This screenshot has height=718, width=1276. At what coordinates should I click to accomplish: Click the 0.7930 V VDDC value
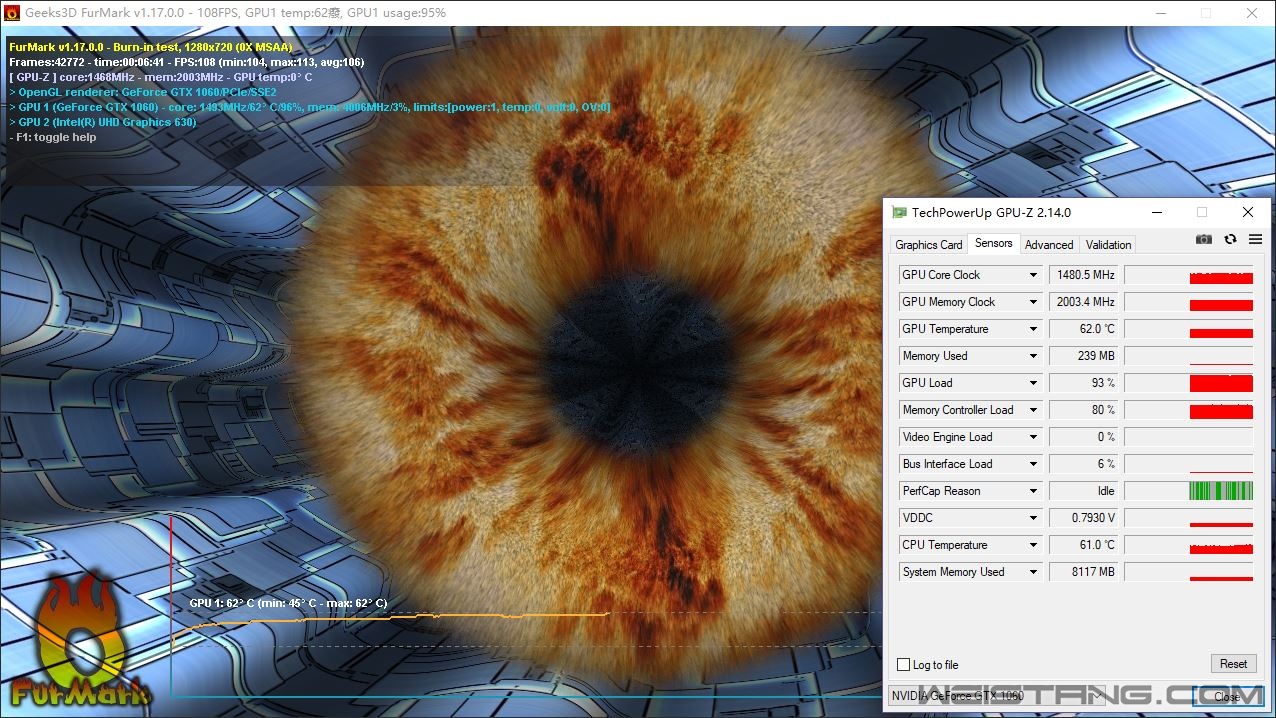tap(1083, 518)
